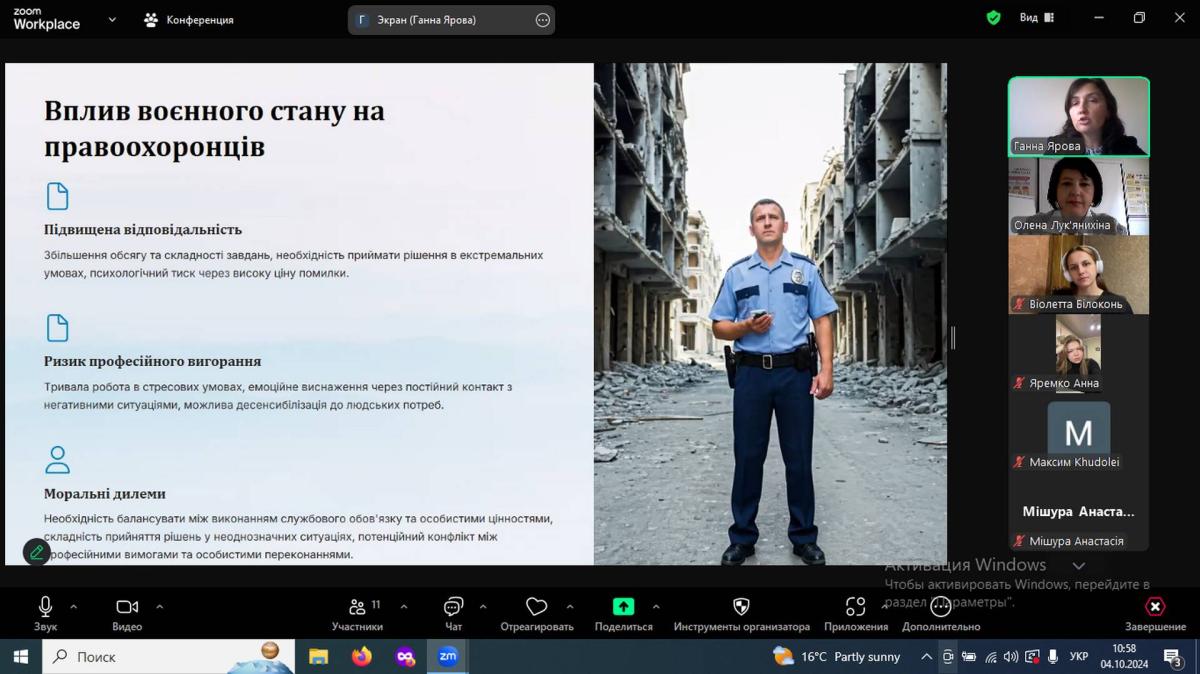Image resolution: width=1200 pixels, height=674 pixels.
Task: Open the Windows Start menu
Action: (x=20, y=657)
